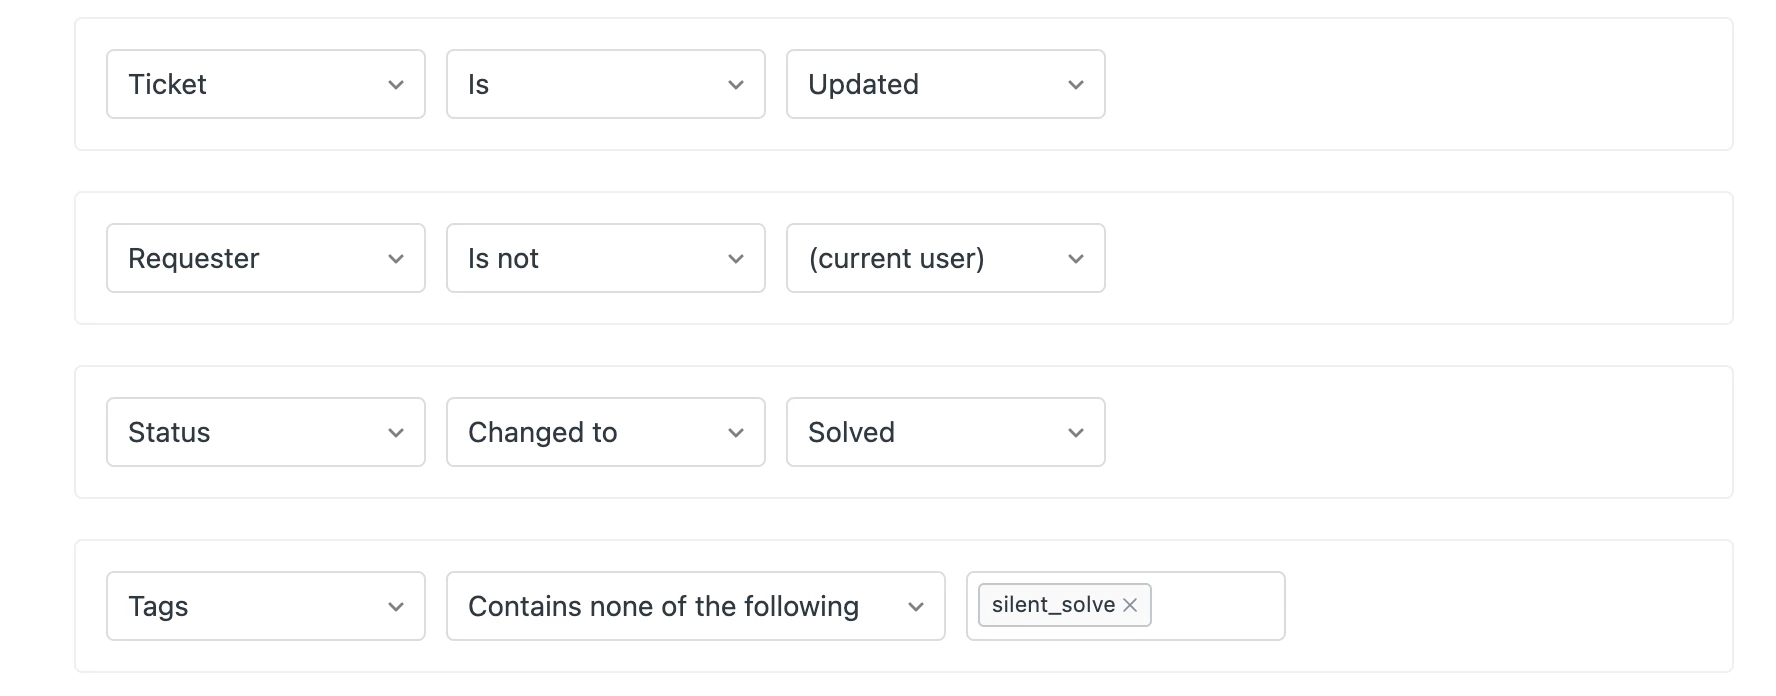Expand "Contains none of the following" dropdown
Viewport: 1776px width, 696px height.
tap(695, 606)
